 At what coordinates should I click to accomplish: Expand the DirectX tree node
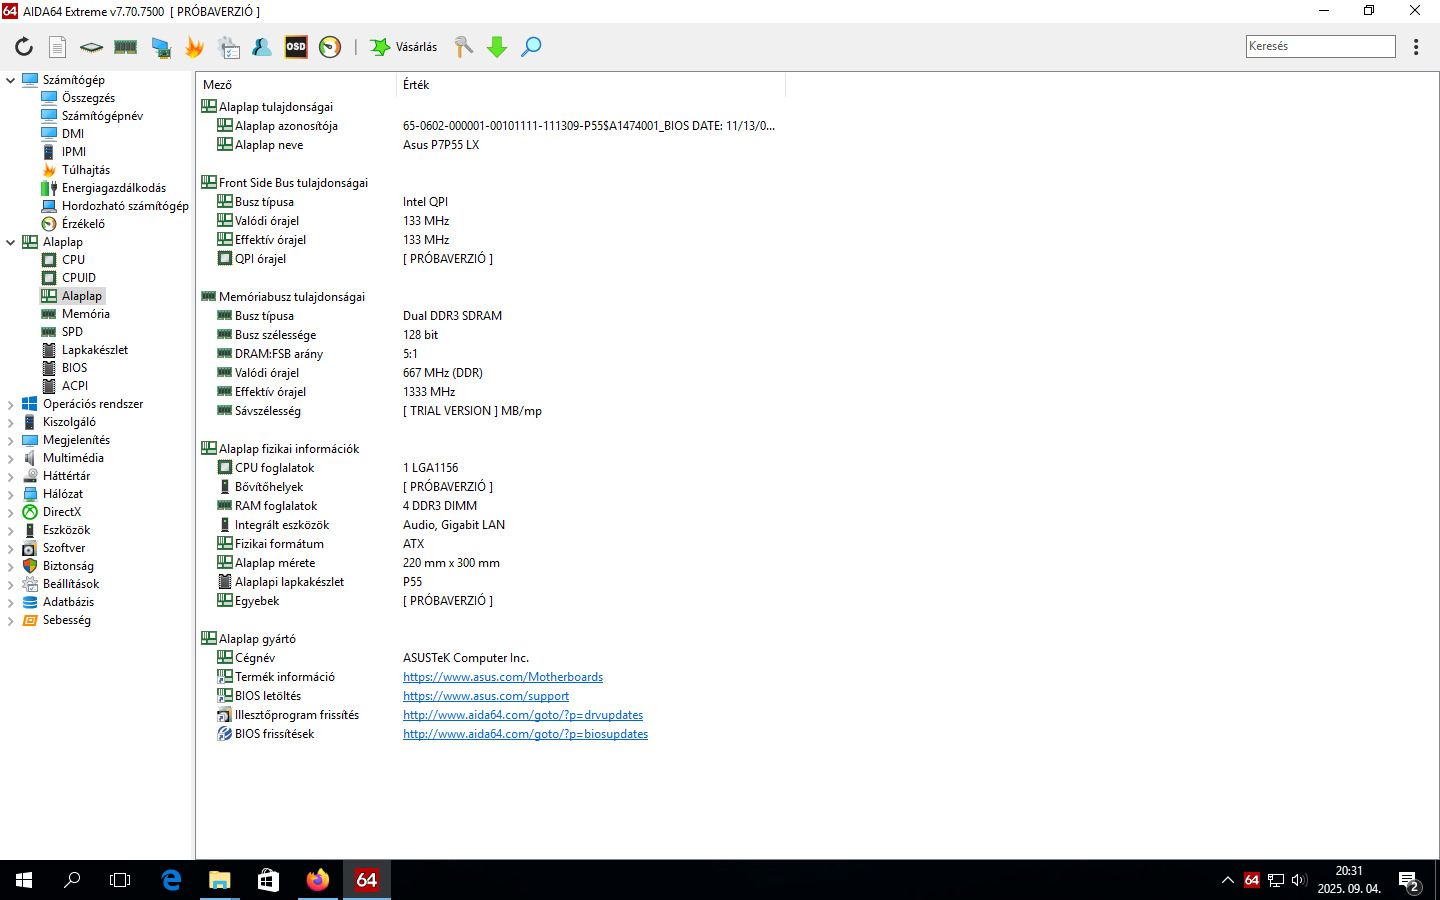point(11,512)
